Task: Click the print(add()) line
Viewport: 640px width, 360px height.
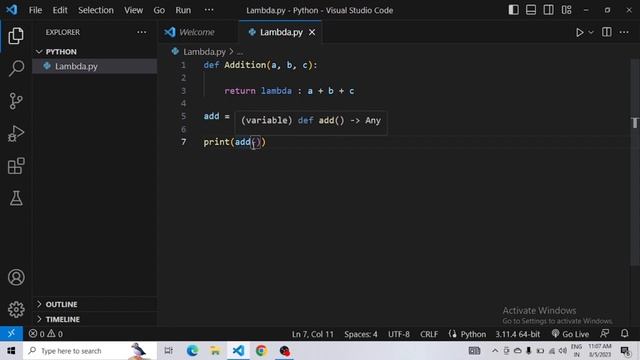Action: (235, 142)
